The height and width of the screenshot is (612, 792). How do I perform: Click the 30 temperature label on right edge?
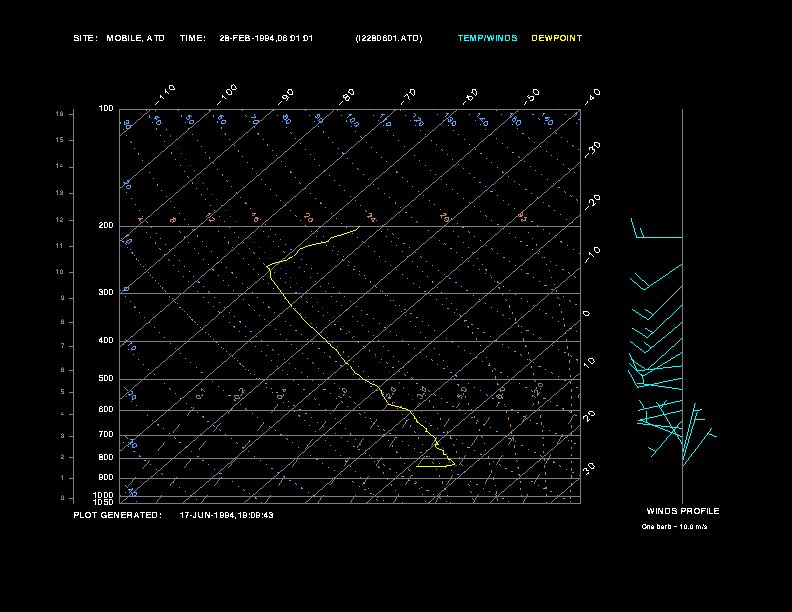click(589, 468)
